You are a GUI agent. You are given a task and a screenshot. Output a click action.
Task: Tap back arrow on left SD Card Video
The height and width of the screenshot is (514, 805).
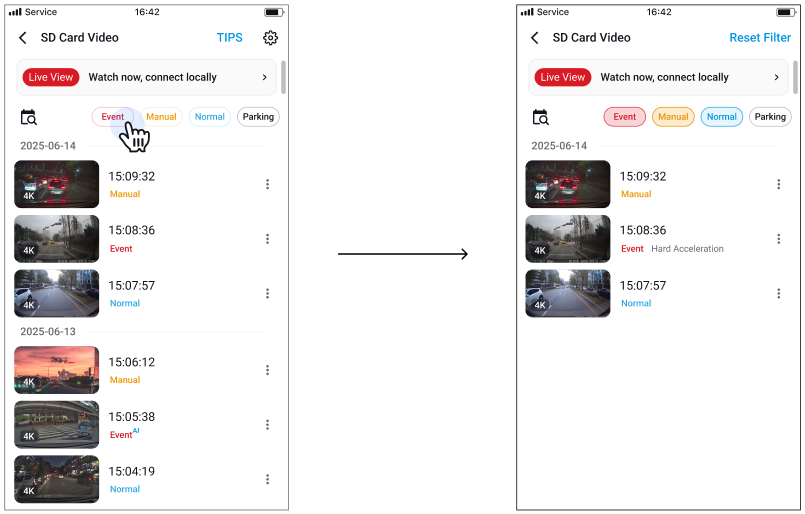click(x=23, y=37)
